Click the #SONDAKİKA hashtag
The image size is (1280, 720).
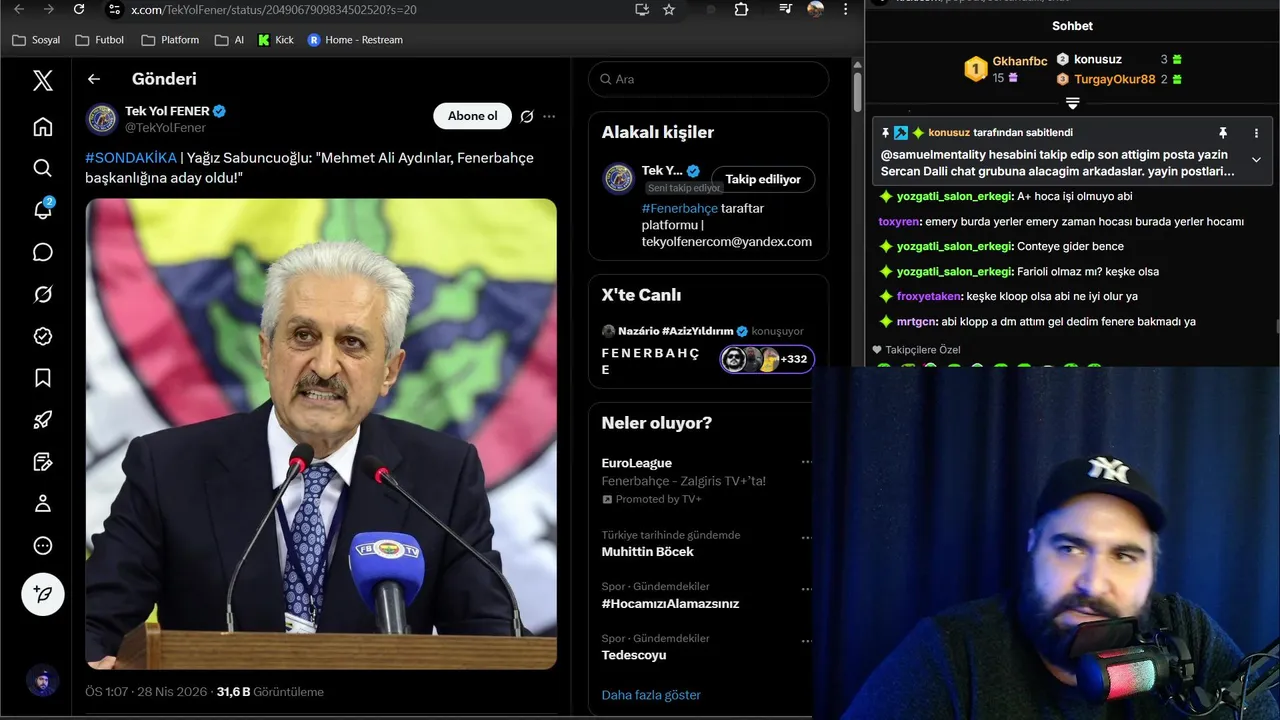point(131,158)
